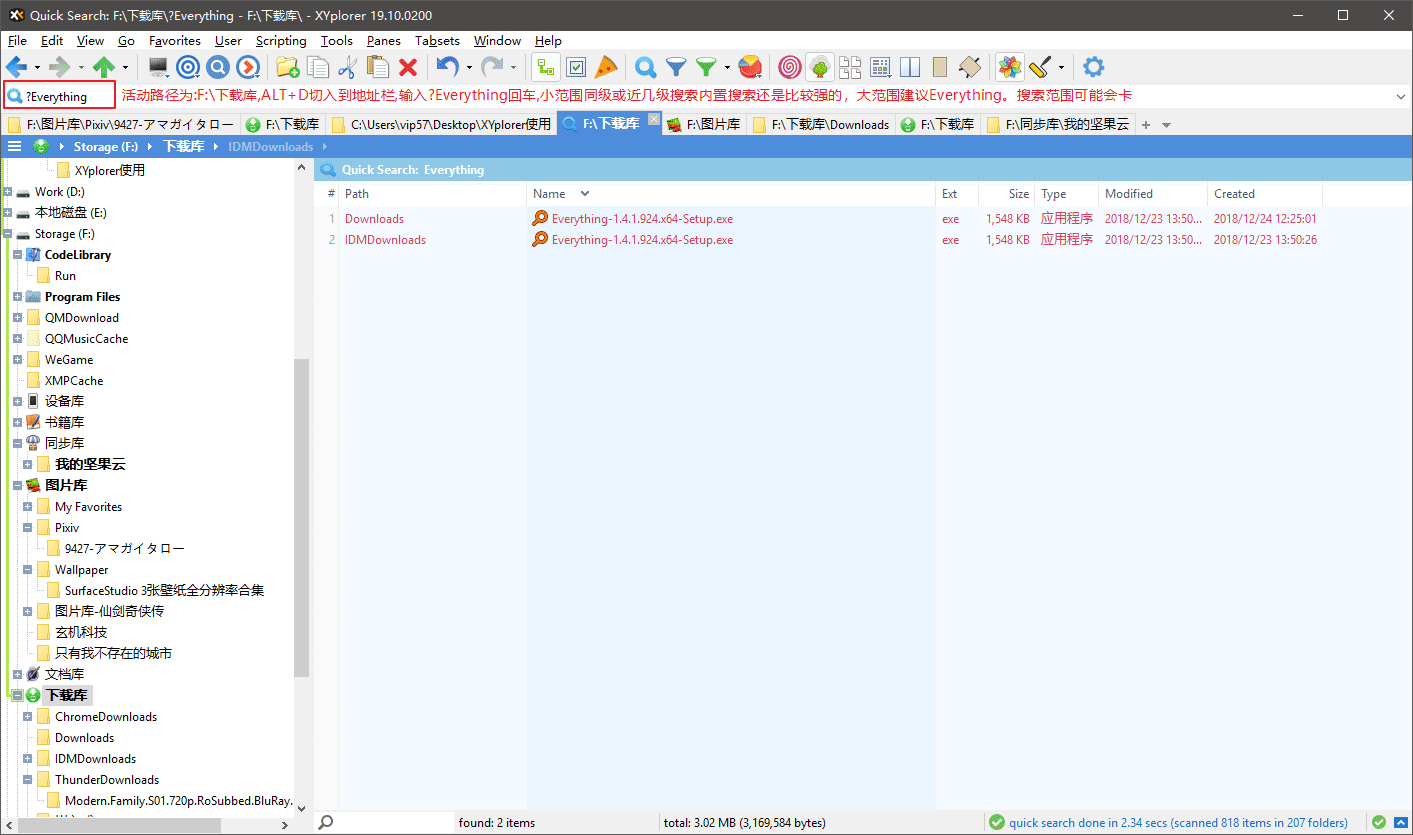The height and width of the screenshot is (835, 1413).
Task: Toggle the selection checkbox toolbar icon
Action: (576, 67)
